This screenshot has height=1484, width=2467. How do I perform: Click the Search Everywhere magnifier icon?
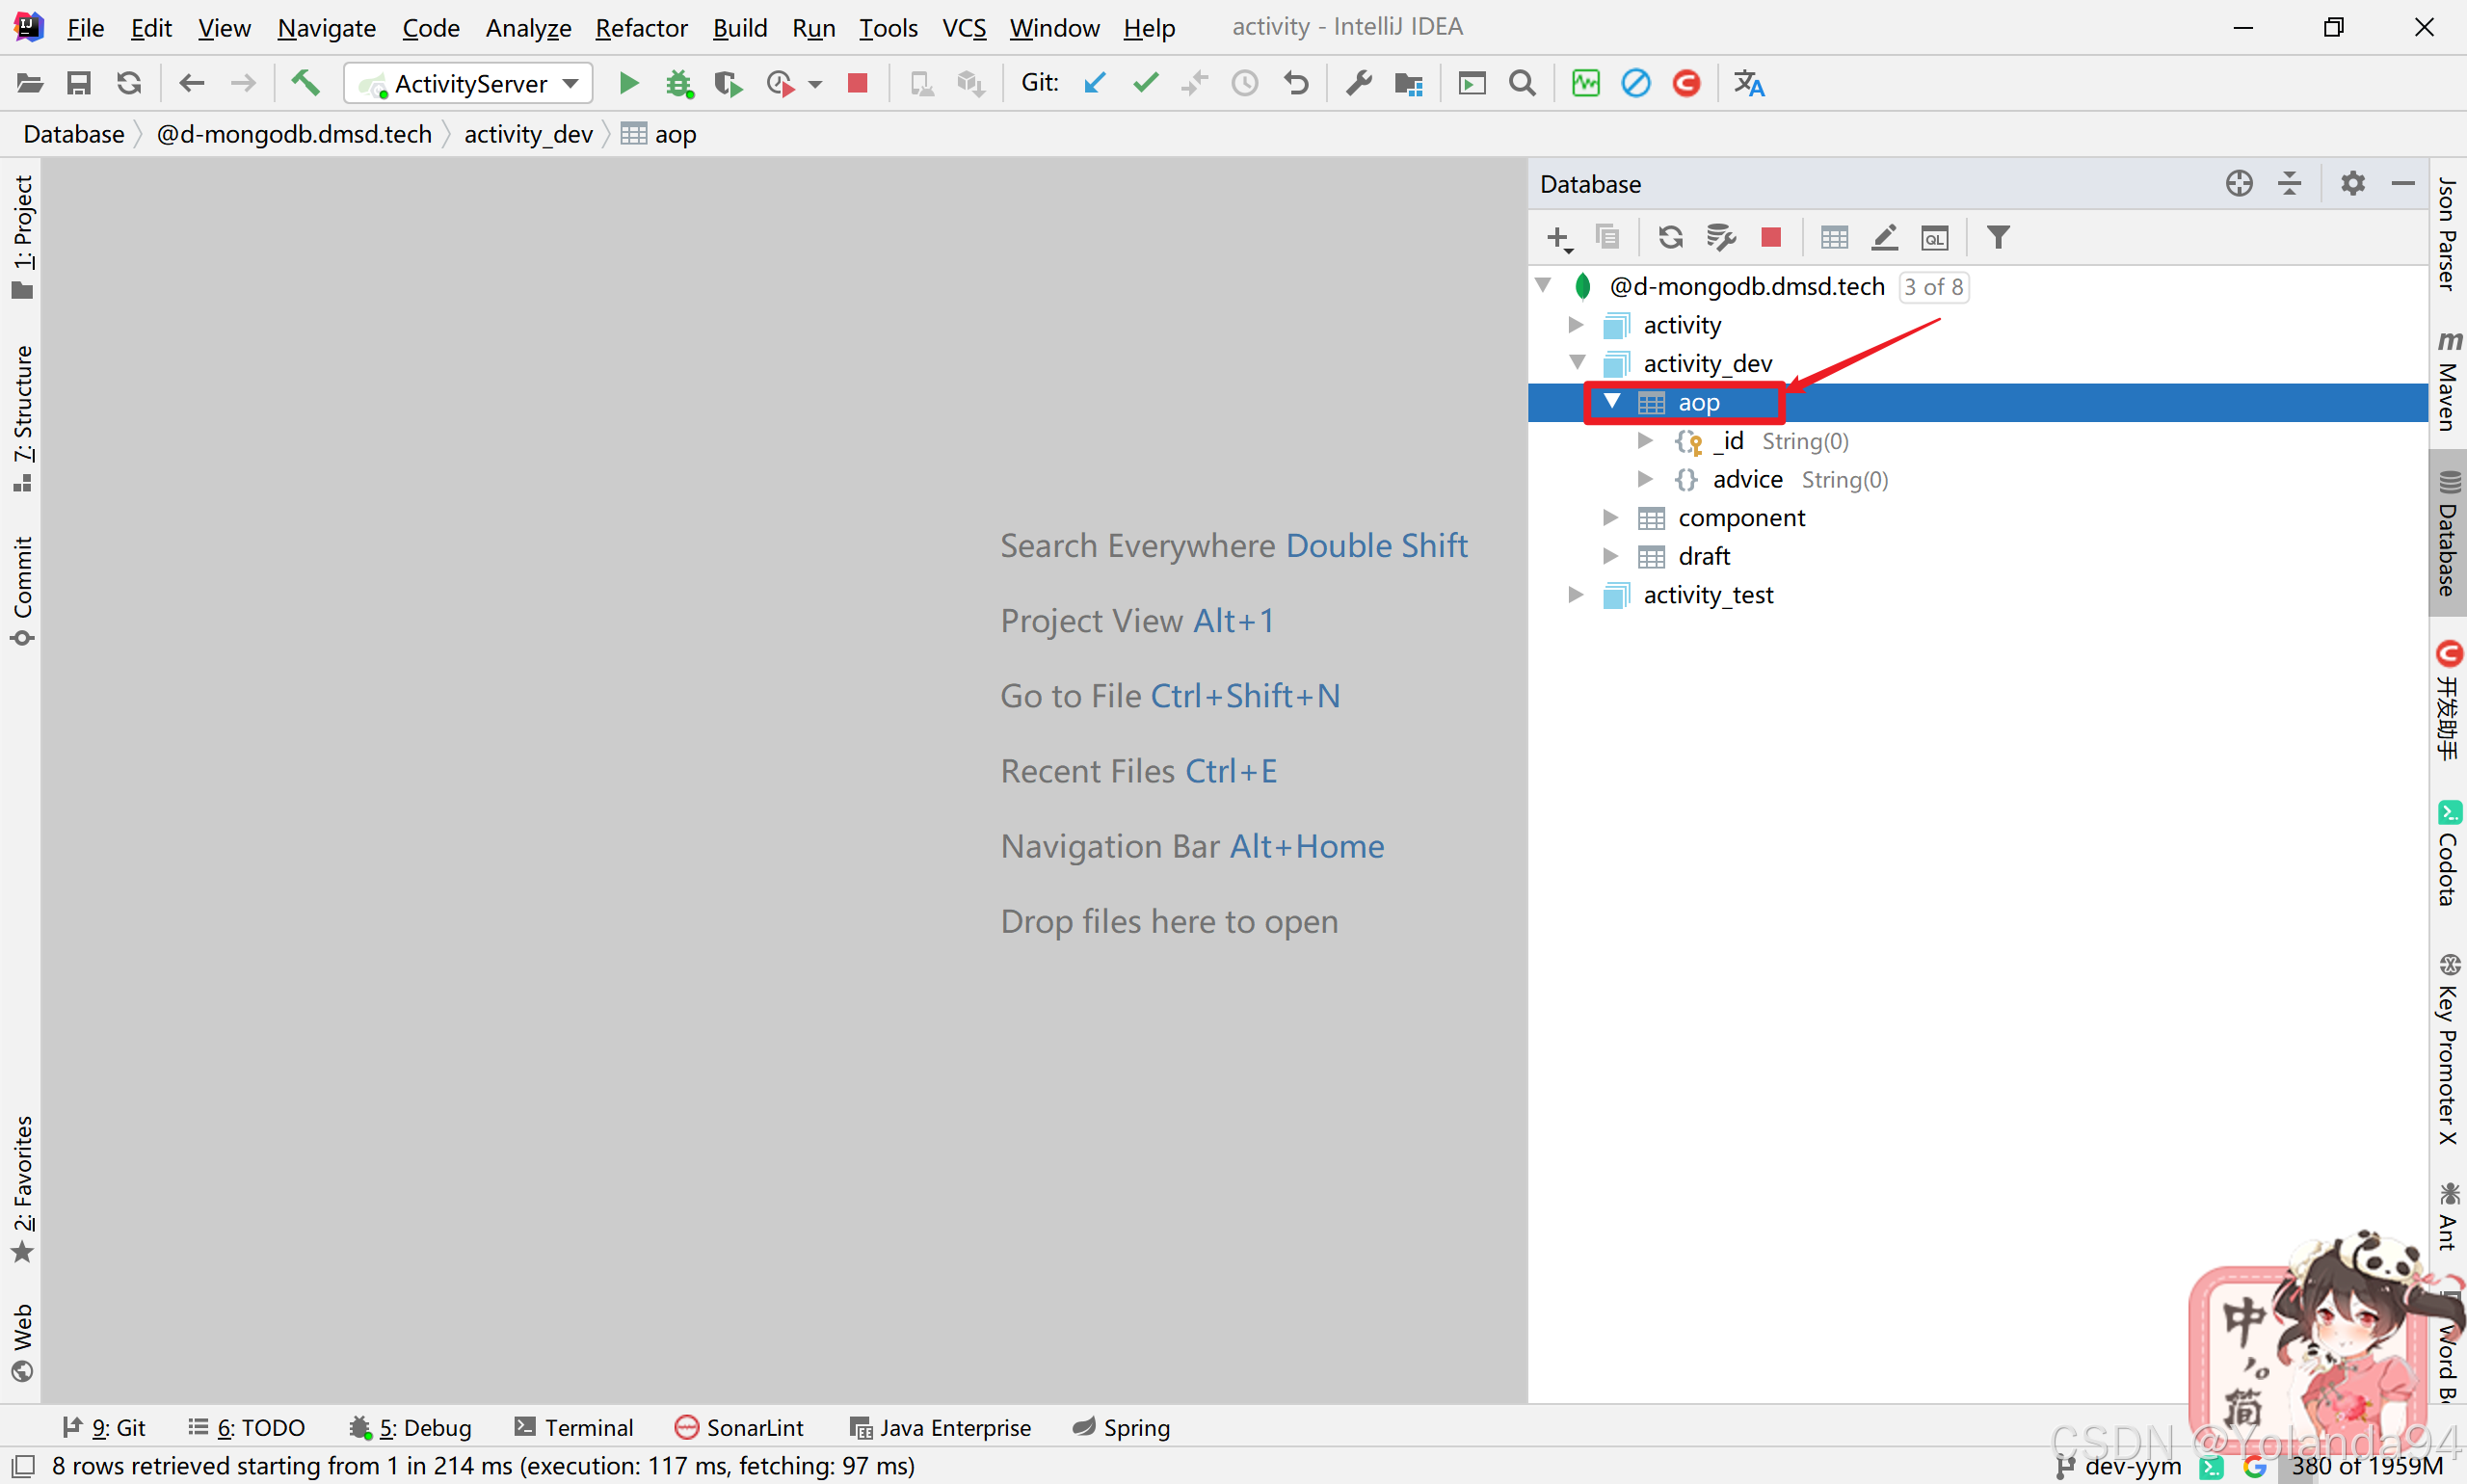pyautogui.click(x=1521, y=83)
